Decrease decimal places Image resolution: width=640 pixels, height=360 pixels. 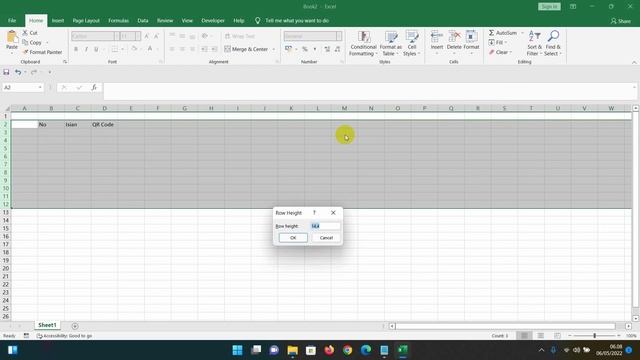(x=337, y=49)
